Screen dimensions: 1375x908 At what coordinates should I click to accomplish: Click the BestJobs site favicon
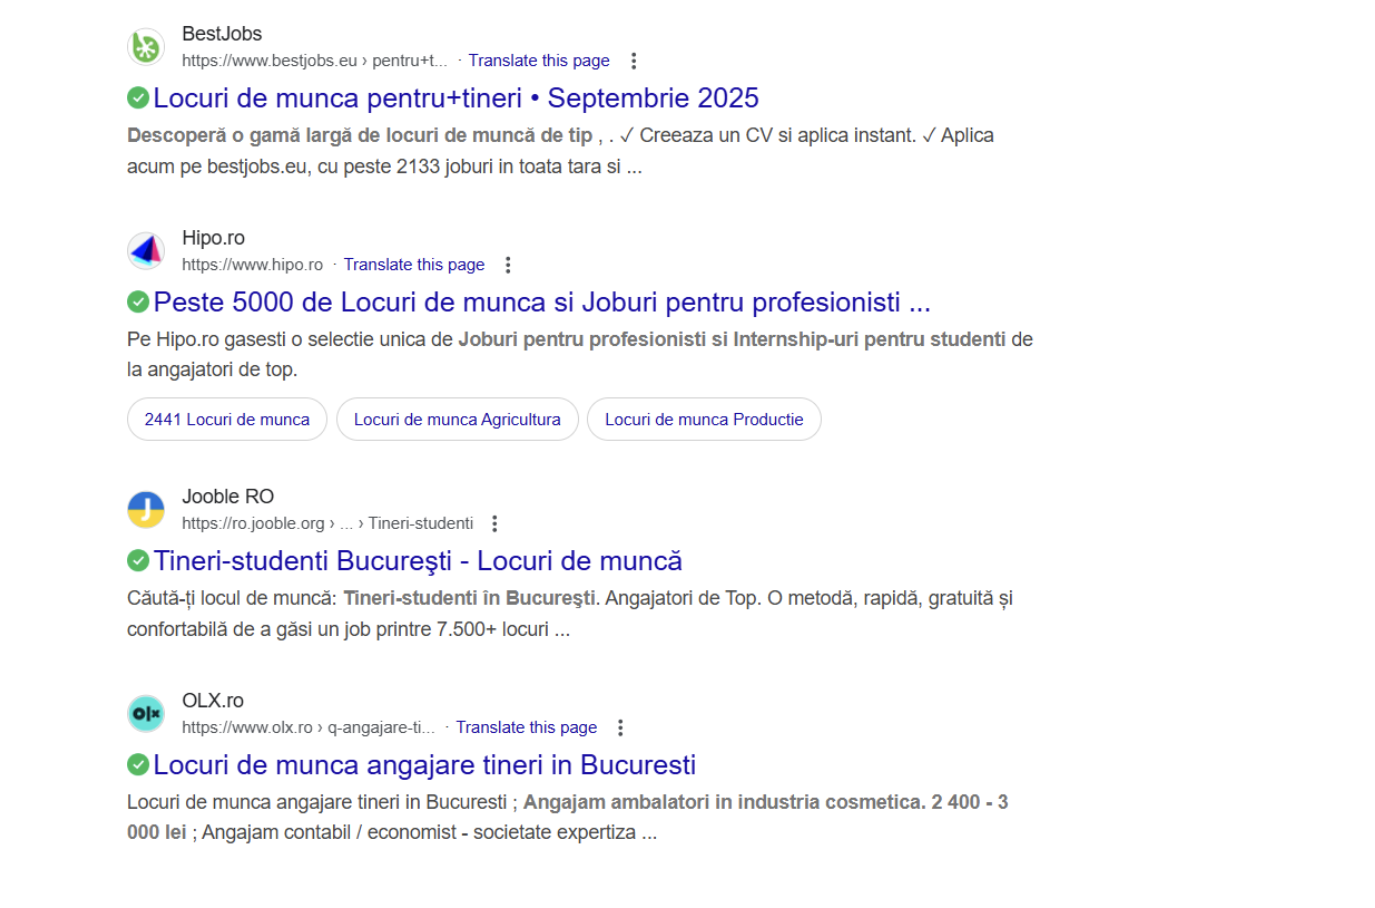click(x=146, y=47)
